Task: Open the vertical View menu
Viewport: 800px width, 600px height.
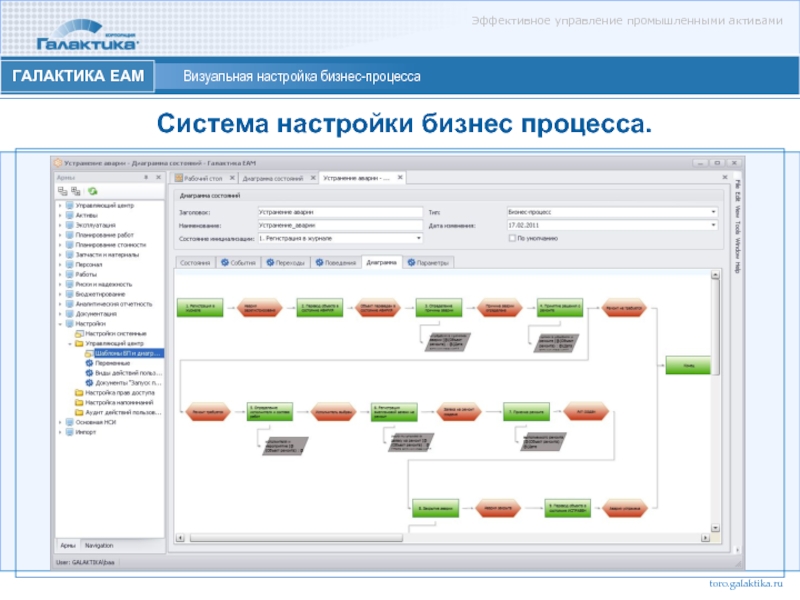Action: [737, 211]
